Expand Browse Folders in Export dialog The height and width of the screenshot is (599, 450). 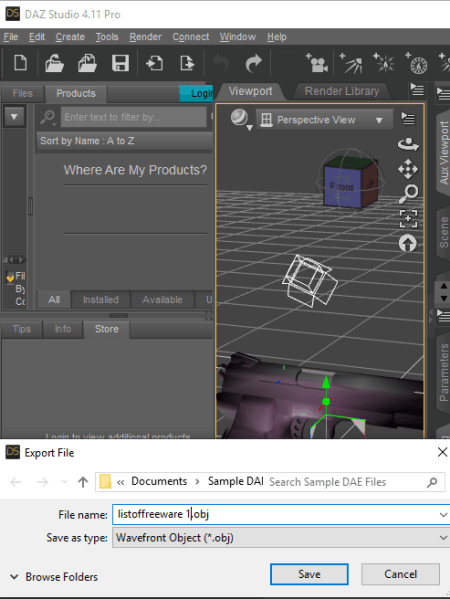pos(54,577)
